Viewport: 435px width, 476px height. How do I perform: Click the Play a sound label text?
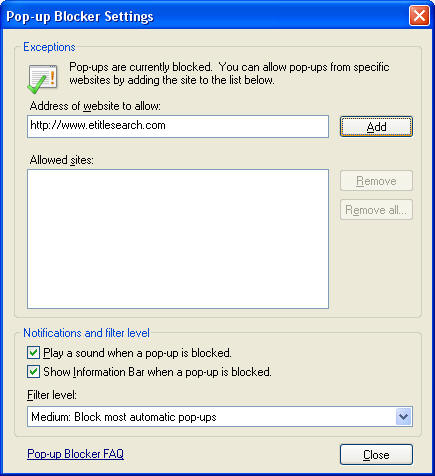tap(137, 353)
